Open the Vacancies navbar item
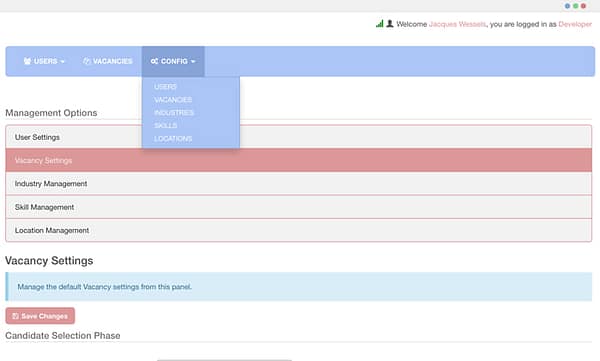 [x=108, y=61]
